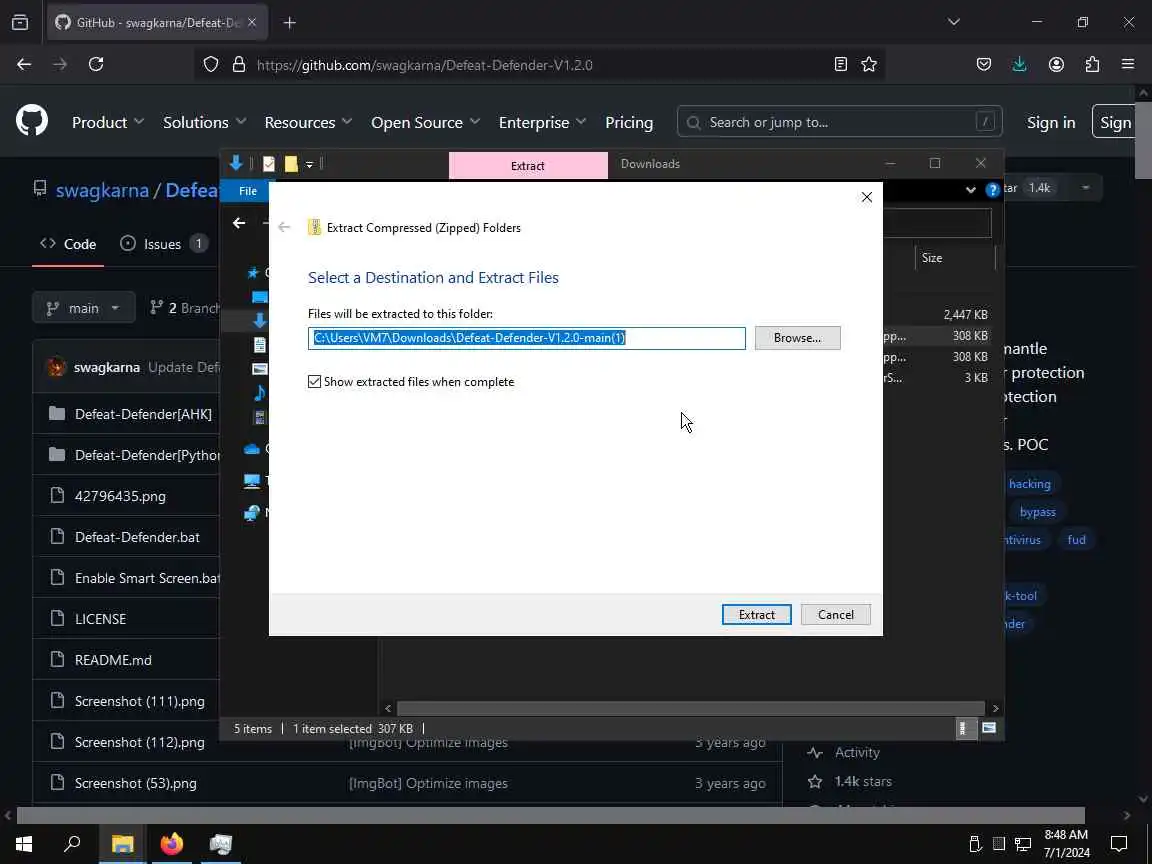Click the dialog's back arrow
This screenshot has width=1152, height=864.
click(284, 227)
